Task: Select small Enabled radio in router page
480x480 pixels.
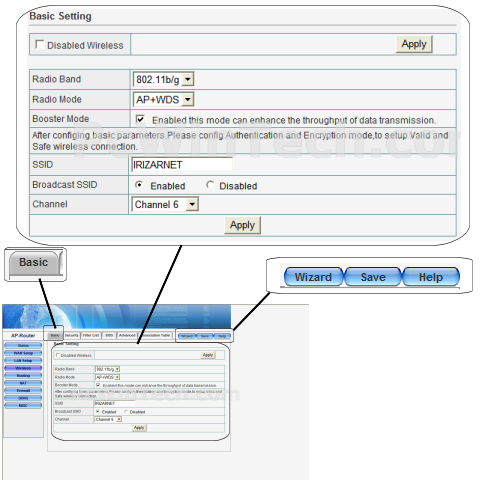Action: pos(98,411)
